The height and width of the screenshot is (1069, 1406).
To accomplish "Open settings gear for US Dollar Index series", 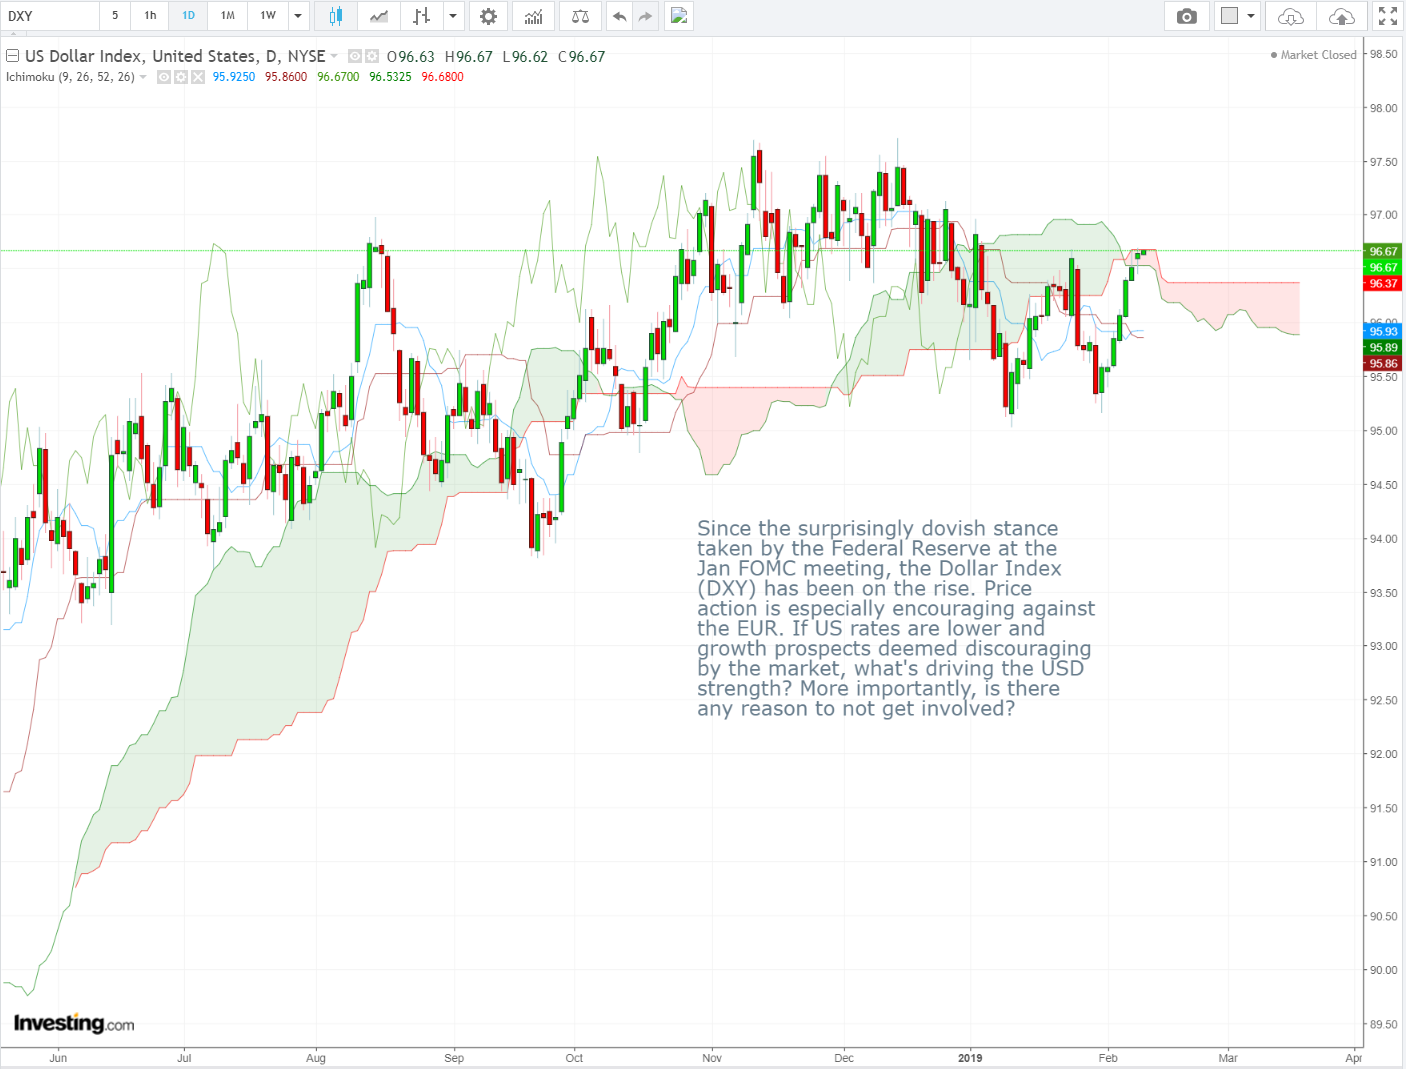I will 372,57.
